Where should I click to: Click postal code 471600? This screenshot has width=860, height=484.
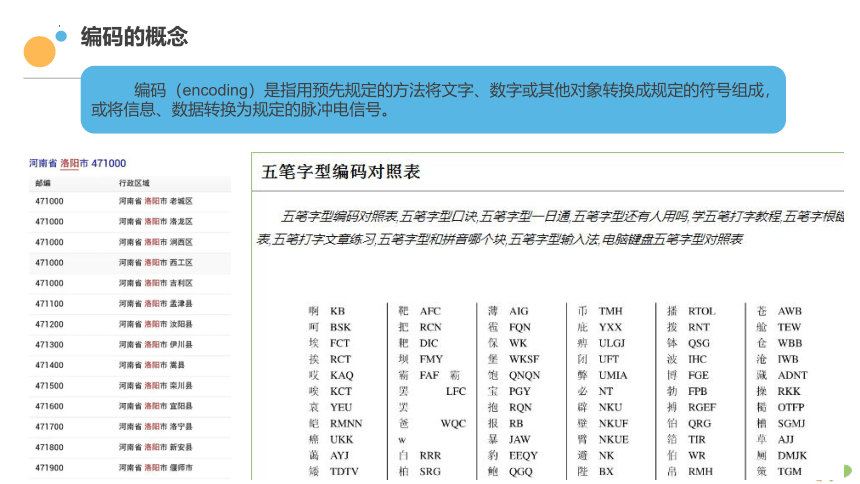point(49,406)
